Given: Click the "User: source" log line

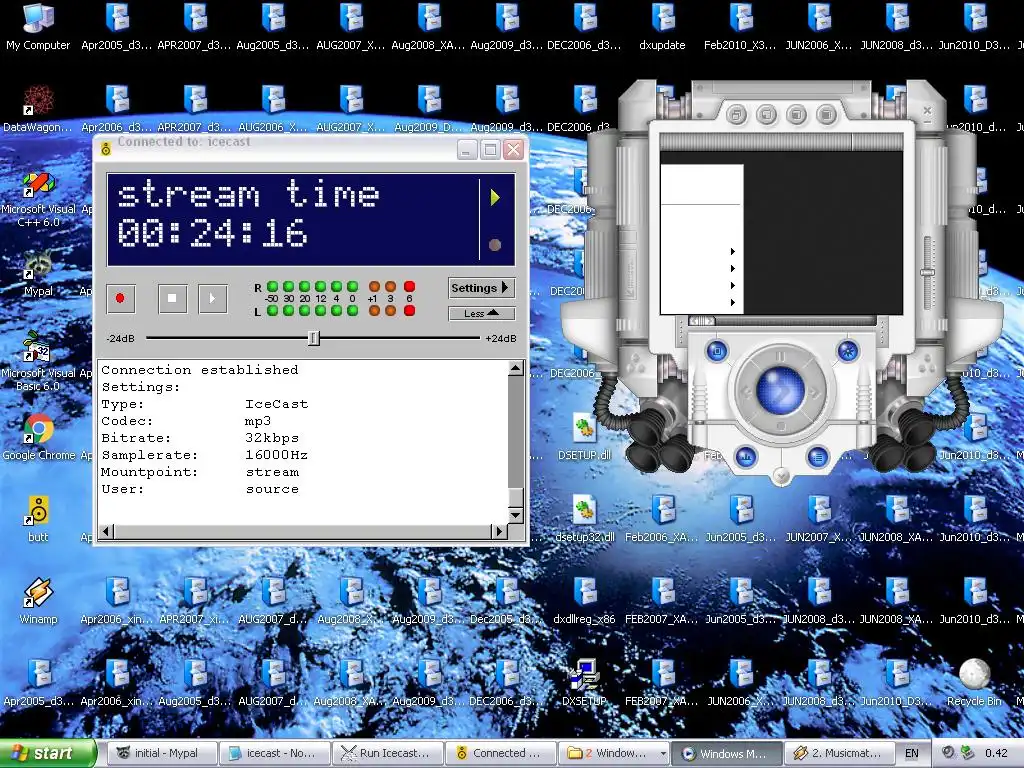Looking at the screenshot, I should 200,488.
